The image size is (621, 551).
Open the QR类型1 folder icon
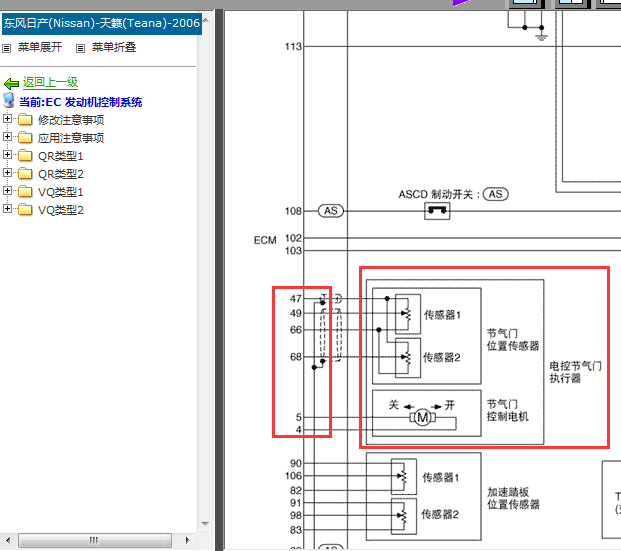[25, 155]
